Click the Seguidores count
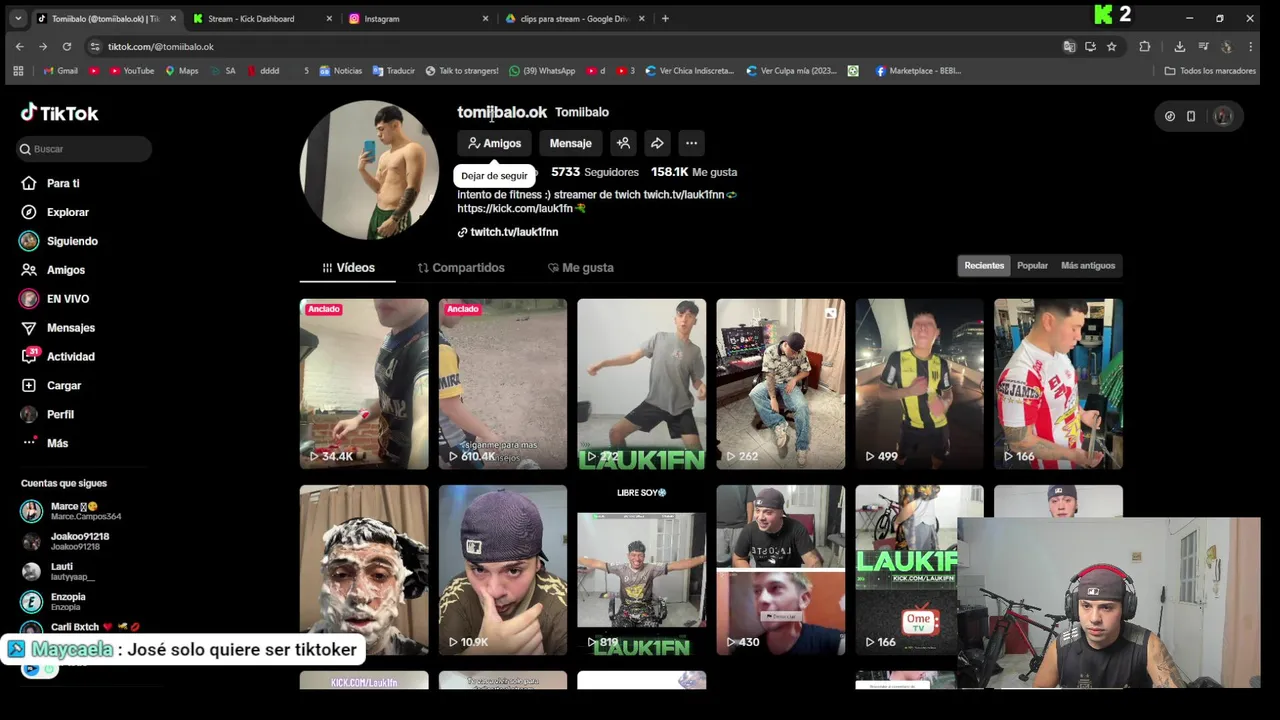 [x=594, y=172]
